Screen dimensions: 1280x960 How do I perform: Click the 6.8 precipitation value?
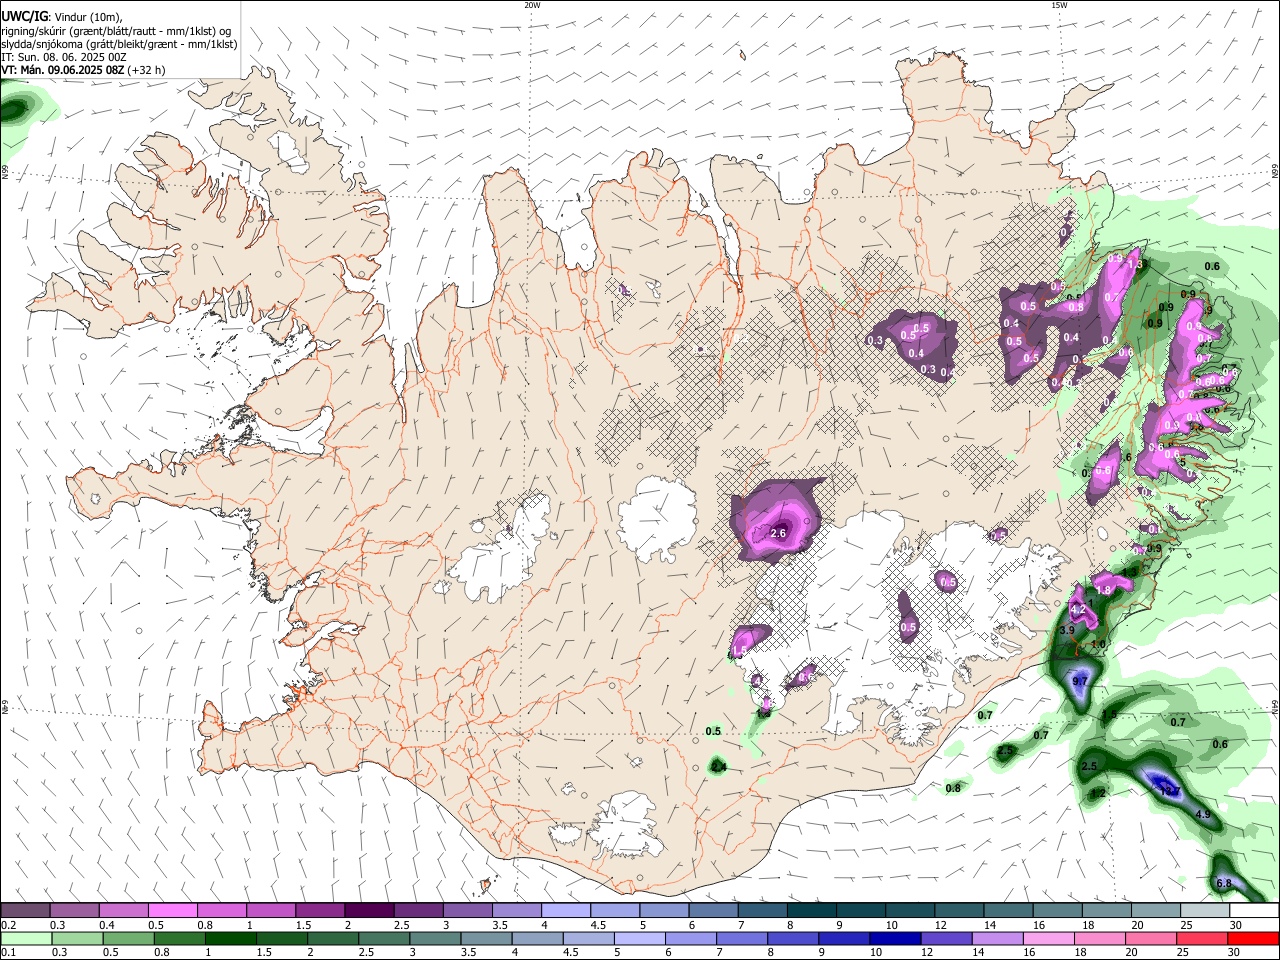(1224, 884)
